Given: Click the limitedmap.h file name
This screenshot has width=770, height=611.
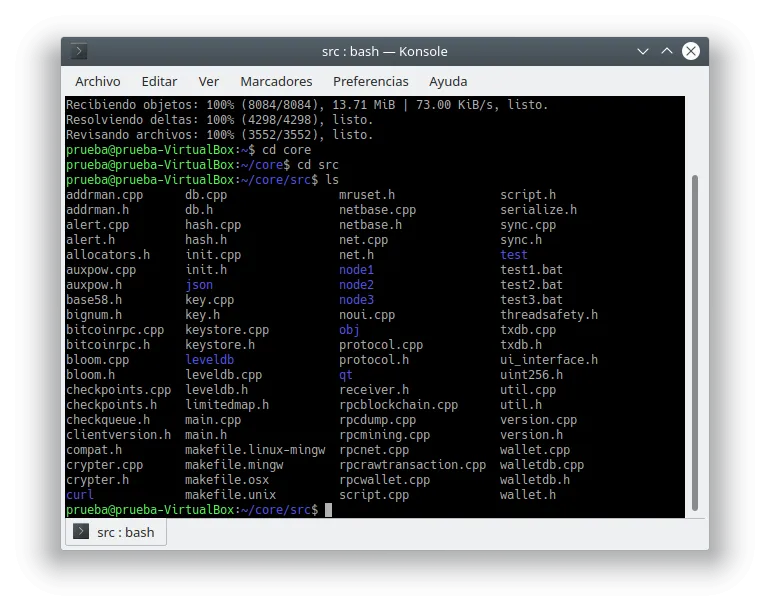Looking at the screenshot, I should [227, 405].
